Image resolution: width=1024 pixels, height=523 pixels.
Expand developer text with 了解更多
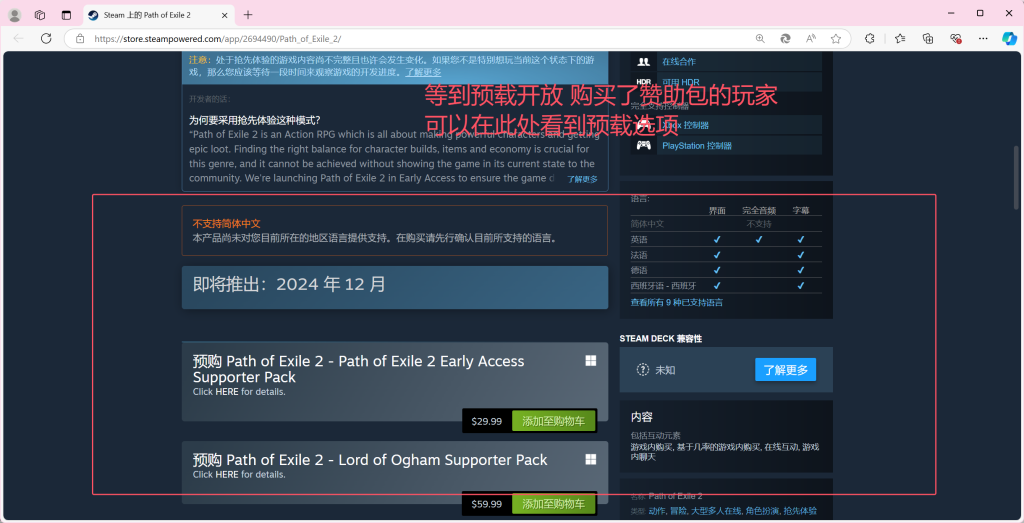coord(582,179)
